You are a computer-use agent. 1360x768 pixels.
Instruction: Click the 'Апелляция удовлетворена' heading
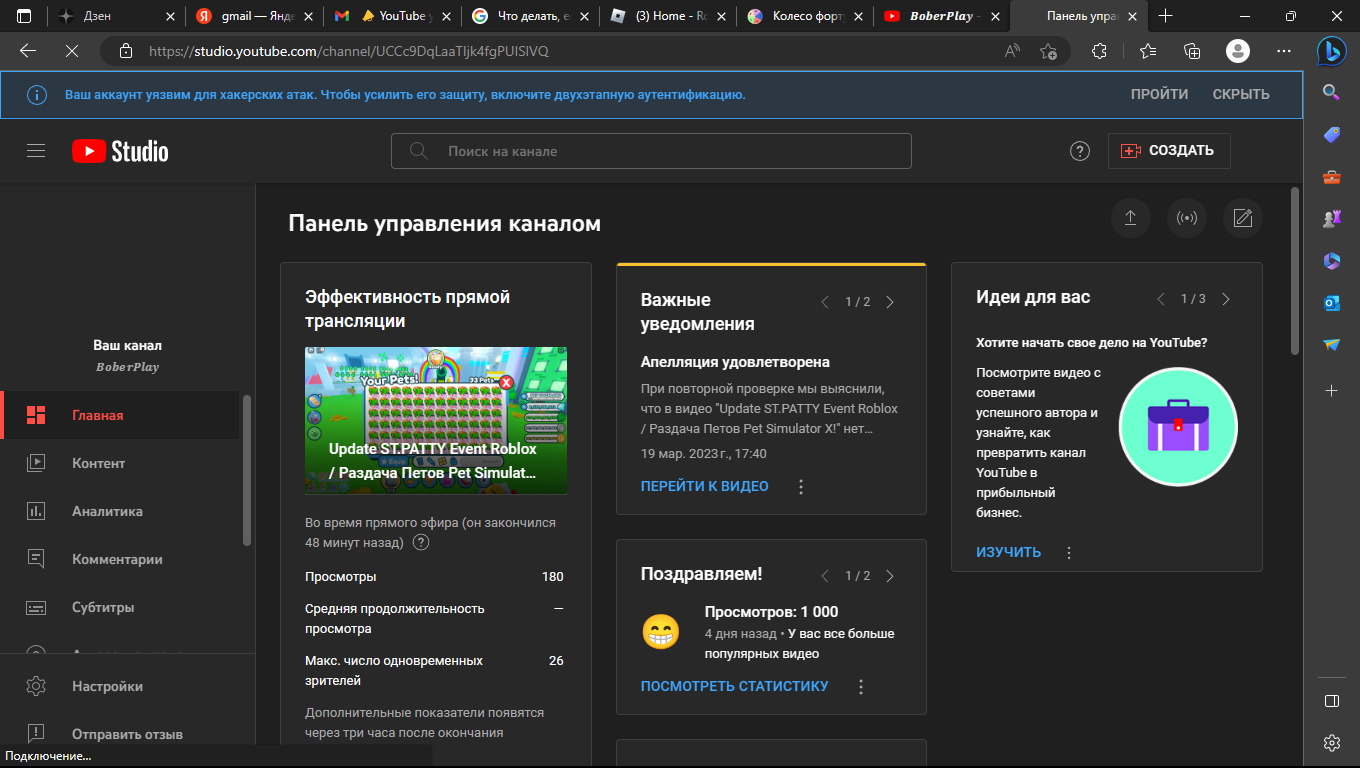point(735,362)
